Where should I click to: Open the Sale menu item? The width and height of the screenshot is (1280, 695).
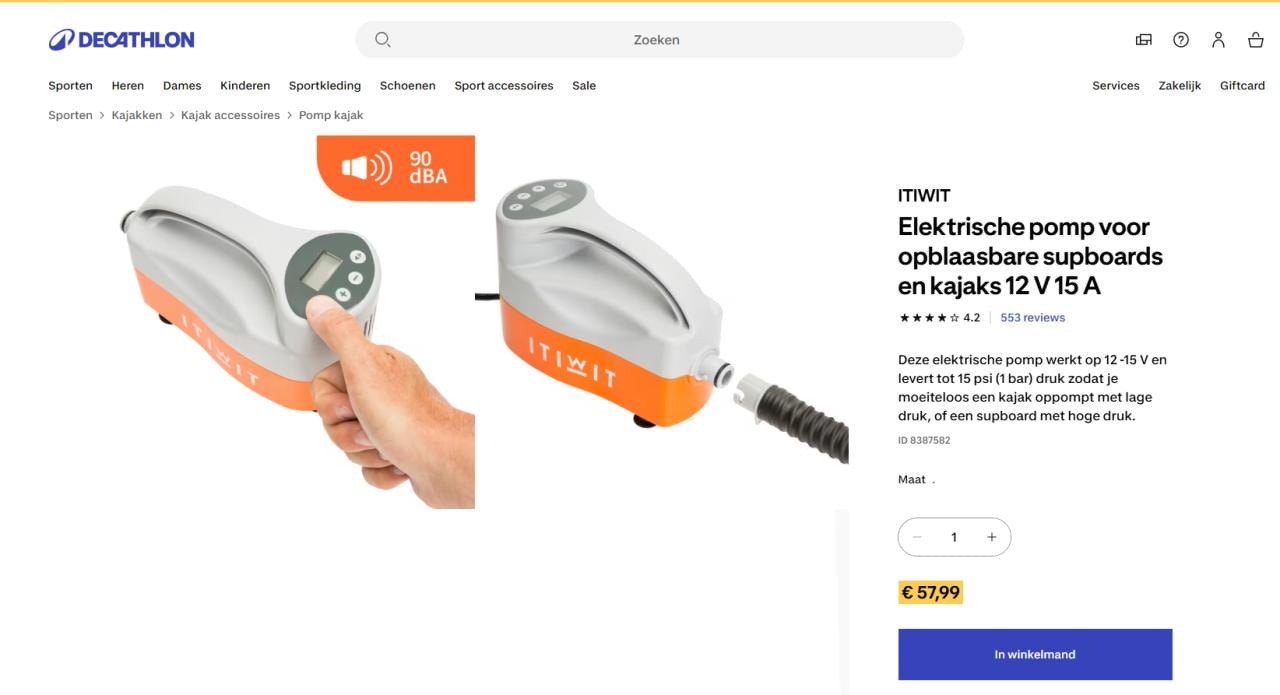(x=584, y=86)
